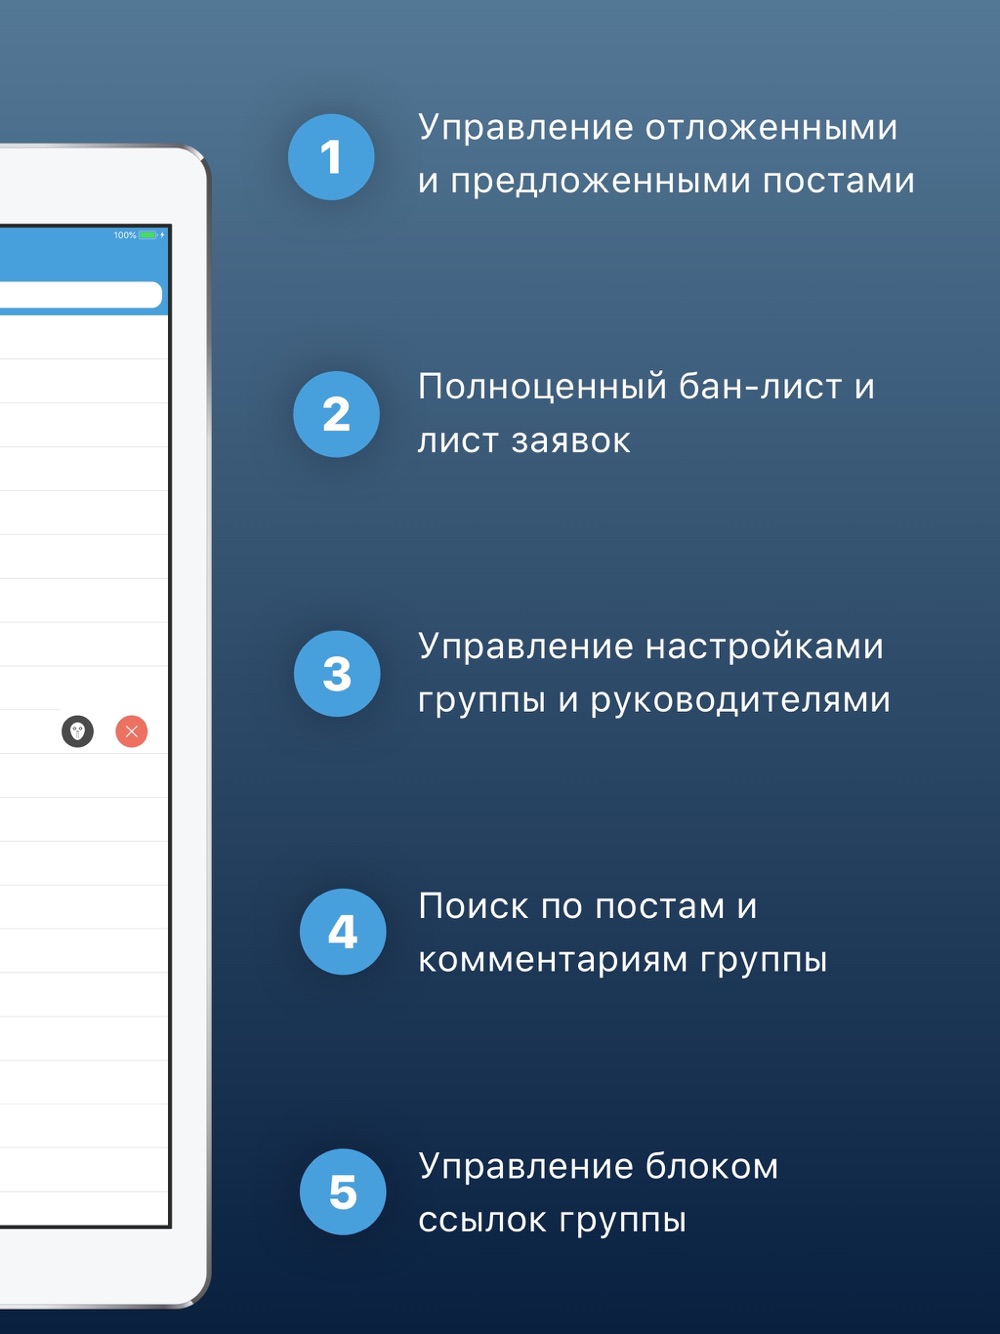
Task: Click the text 'Полноценный бан-лист и лист заявок'
Action: pyautogui.click(x=646, y=413)
